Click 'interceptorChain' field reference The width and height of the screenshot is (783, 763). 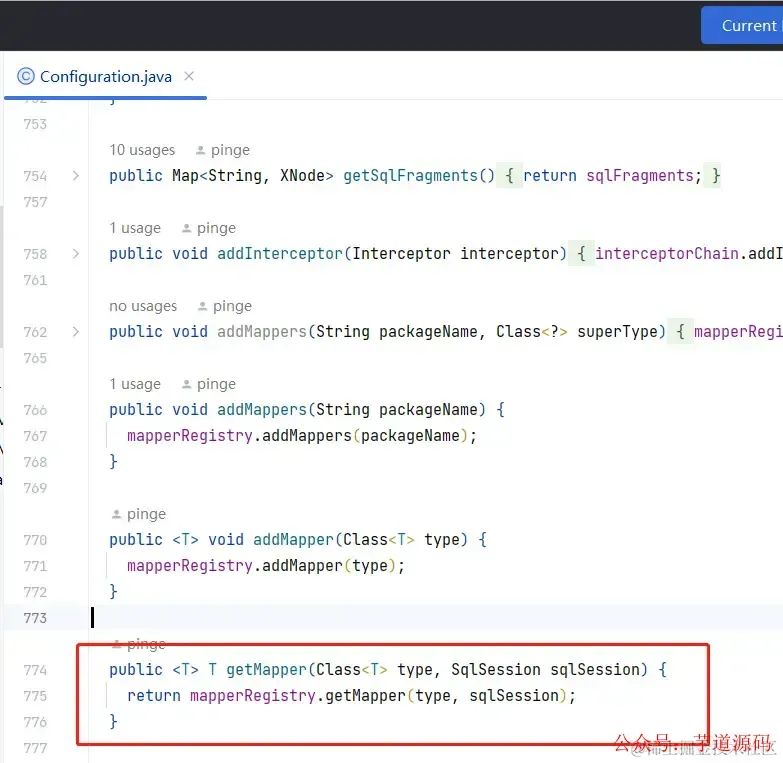tap(667, 254)
